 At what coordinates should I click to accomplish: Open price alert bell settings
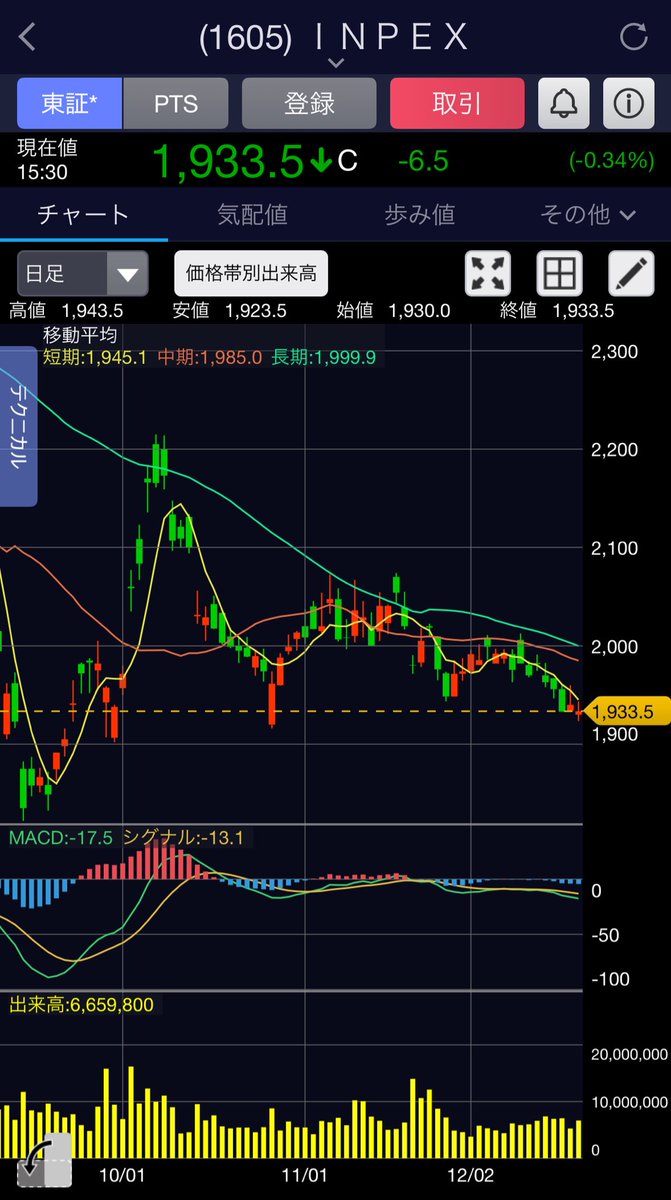click(564, 103)
